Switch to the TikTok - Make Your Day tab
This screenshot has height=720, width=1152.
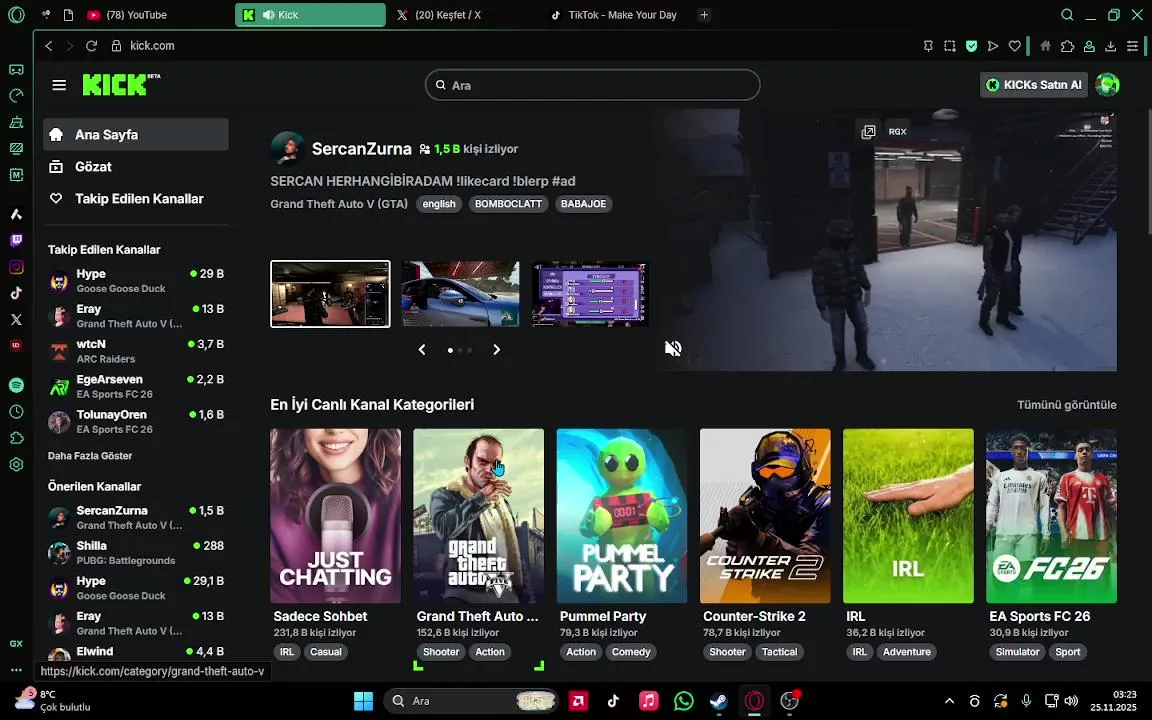(614, 15)
